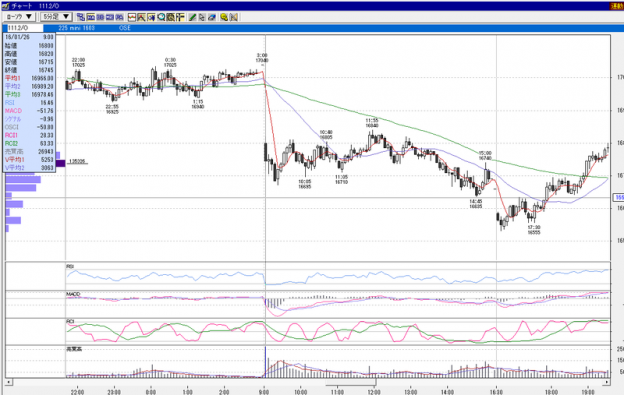Image resolution: width=624 pixels, height=395 pixels.
Task: Select the magnifying glass zoom tool
Action: point(161,17)
